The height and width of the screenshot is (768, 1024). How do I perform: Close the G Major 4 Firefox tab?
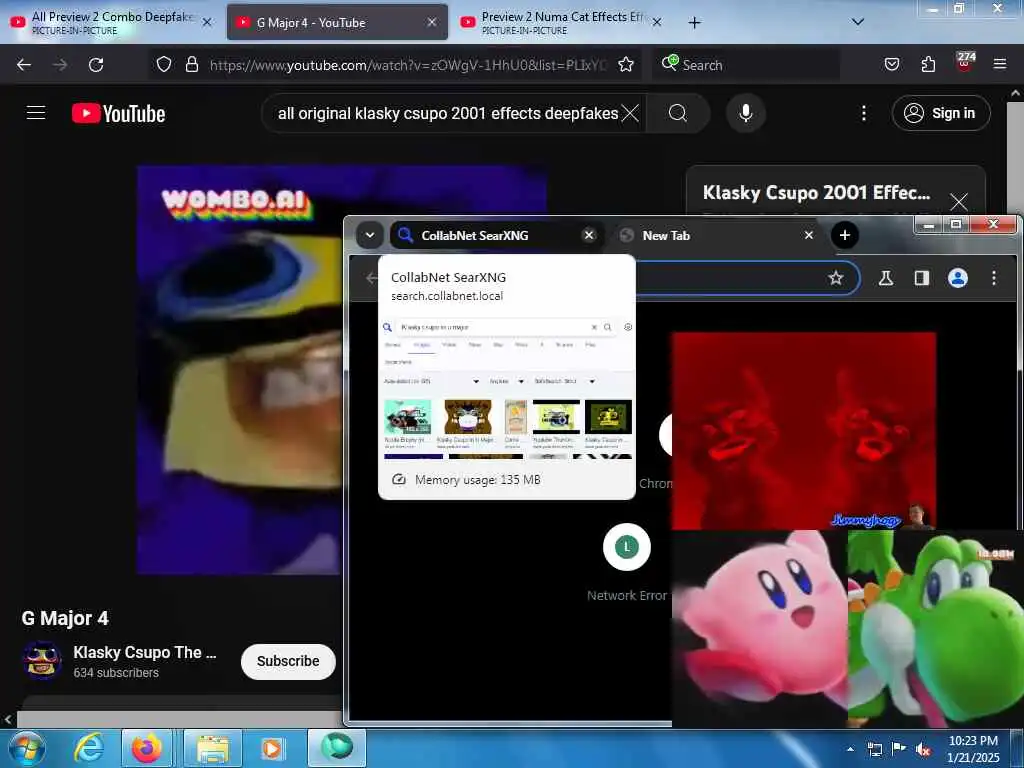tap(432, 22)
